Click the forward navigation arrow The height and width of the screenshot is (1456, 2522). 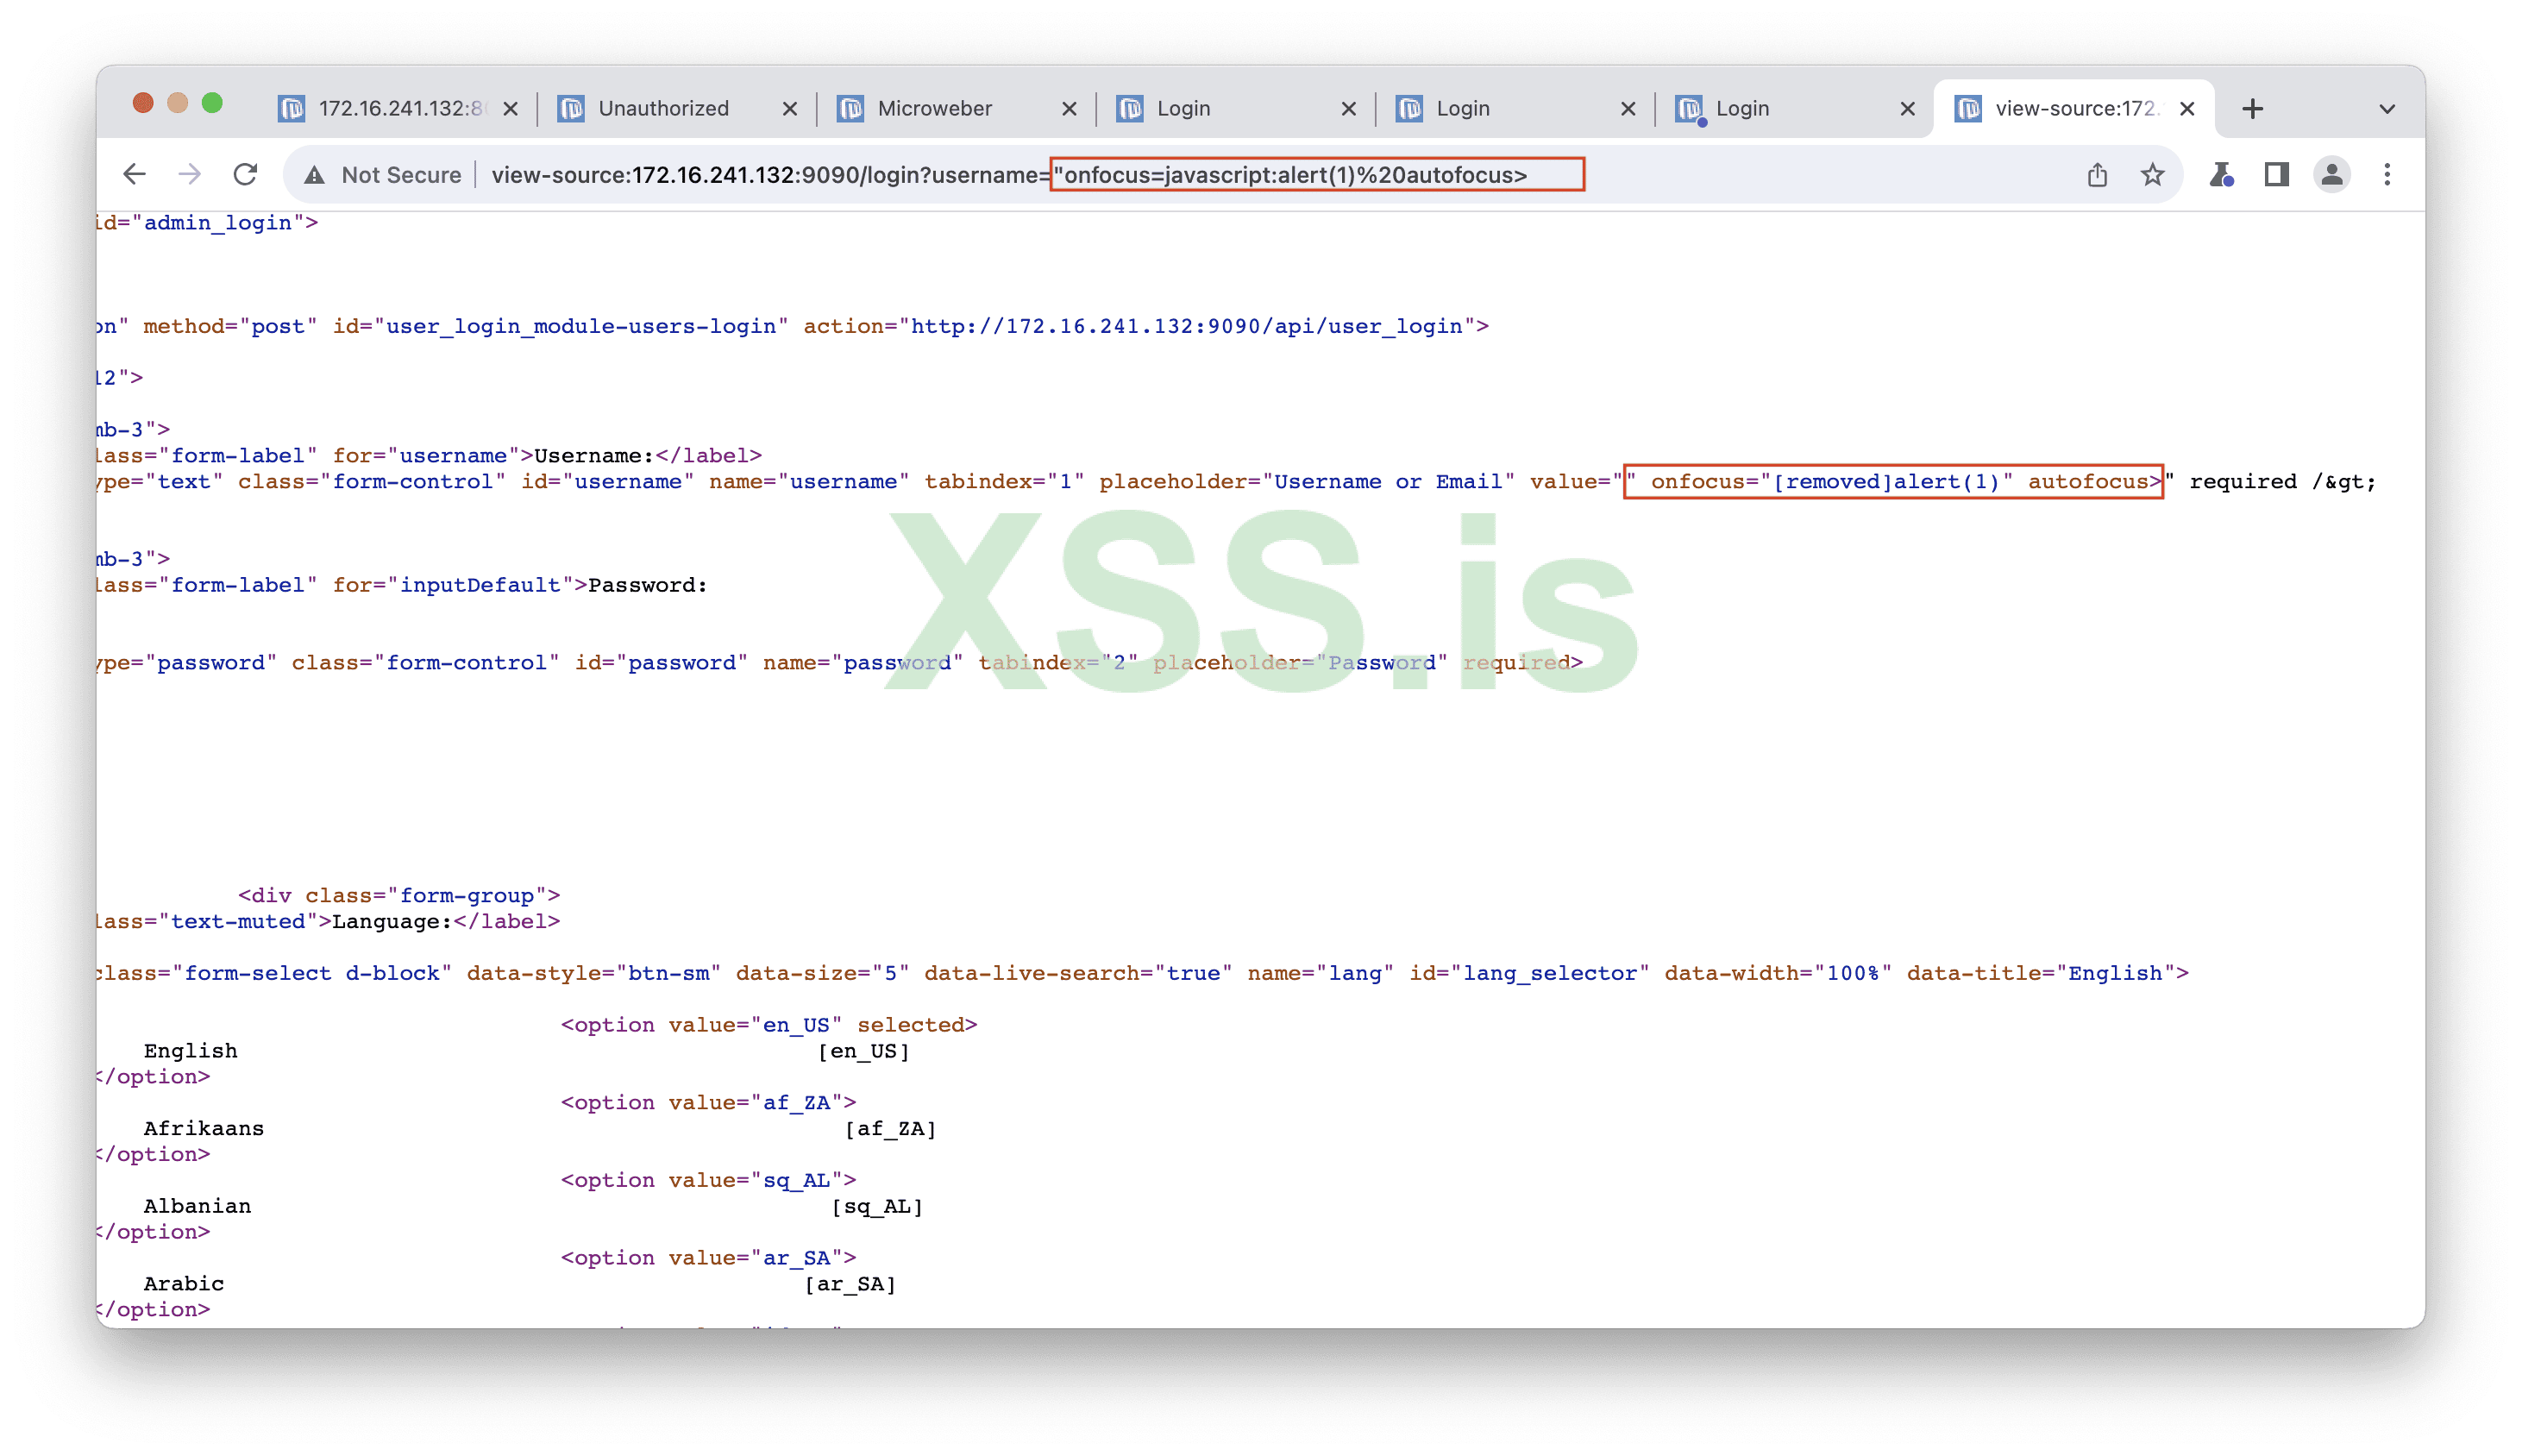coord(190,175)
